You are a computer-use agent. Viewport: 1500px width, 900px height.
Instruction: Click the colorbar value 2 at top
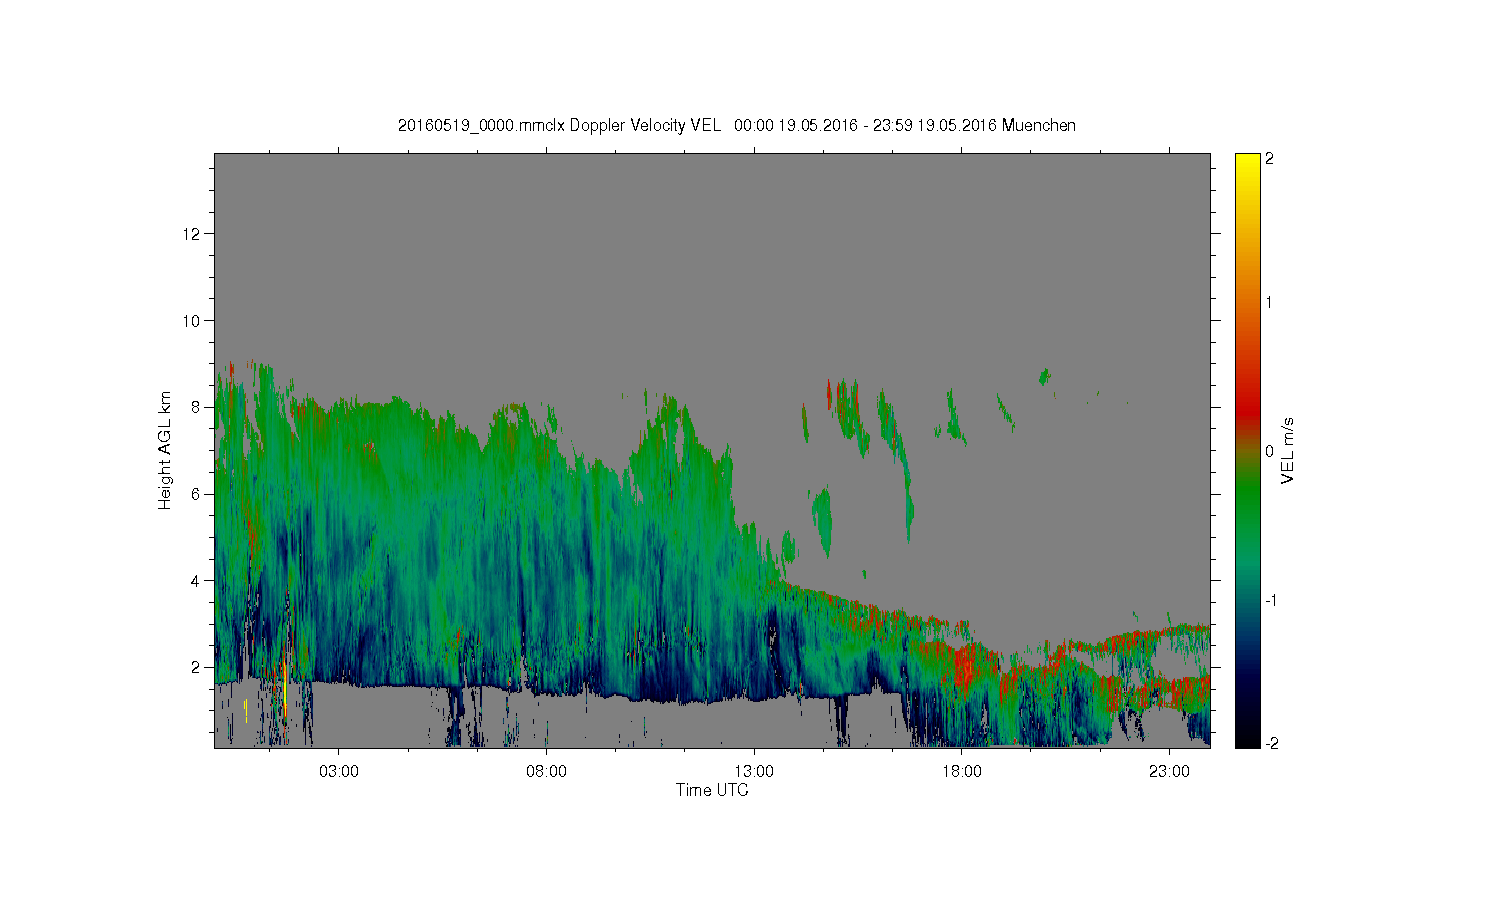[1269, 159]
